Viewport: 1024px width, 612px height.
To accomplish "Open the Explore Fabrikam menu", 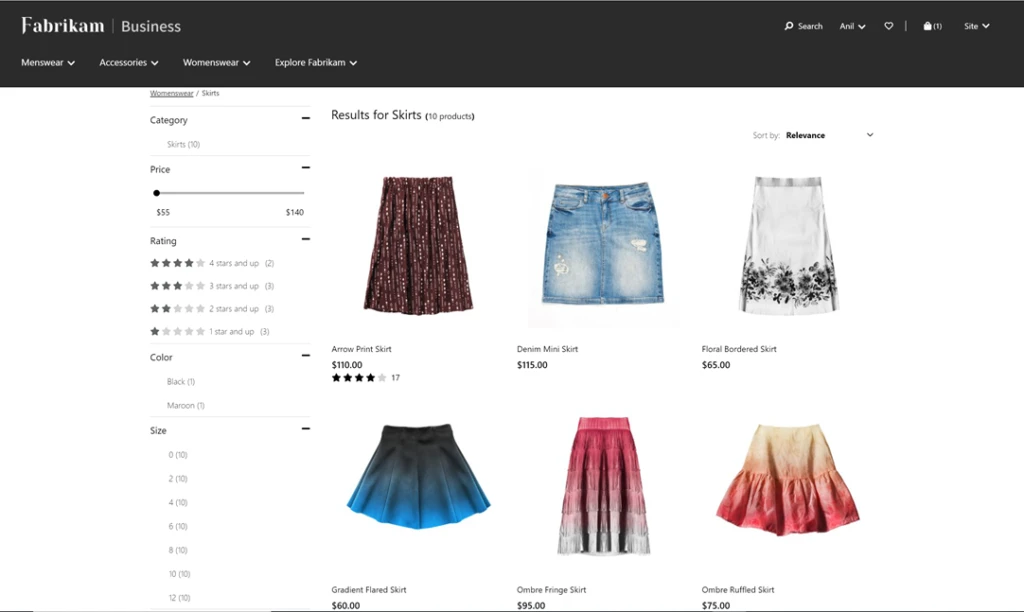I will click(x=315, y=62).
